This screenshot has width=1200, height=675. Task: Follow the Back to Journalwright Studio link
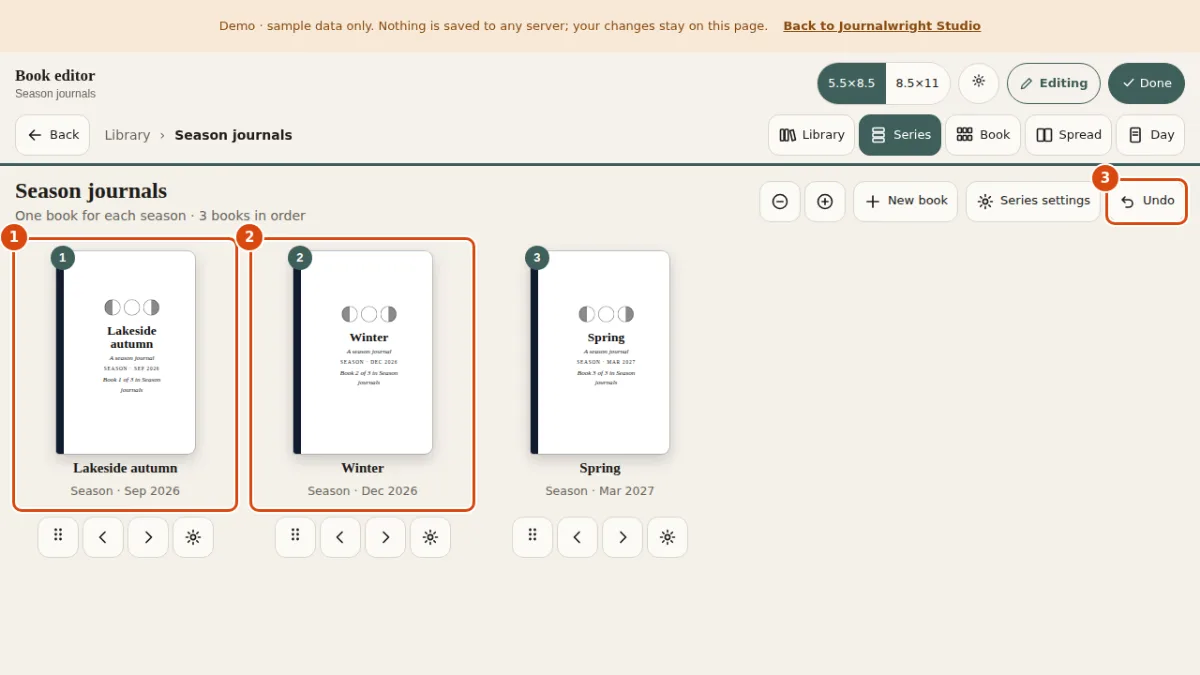click(882, 26)
